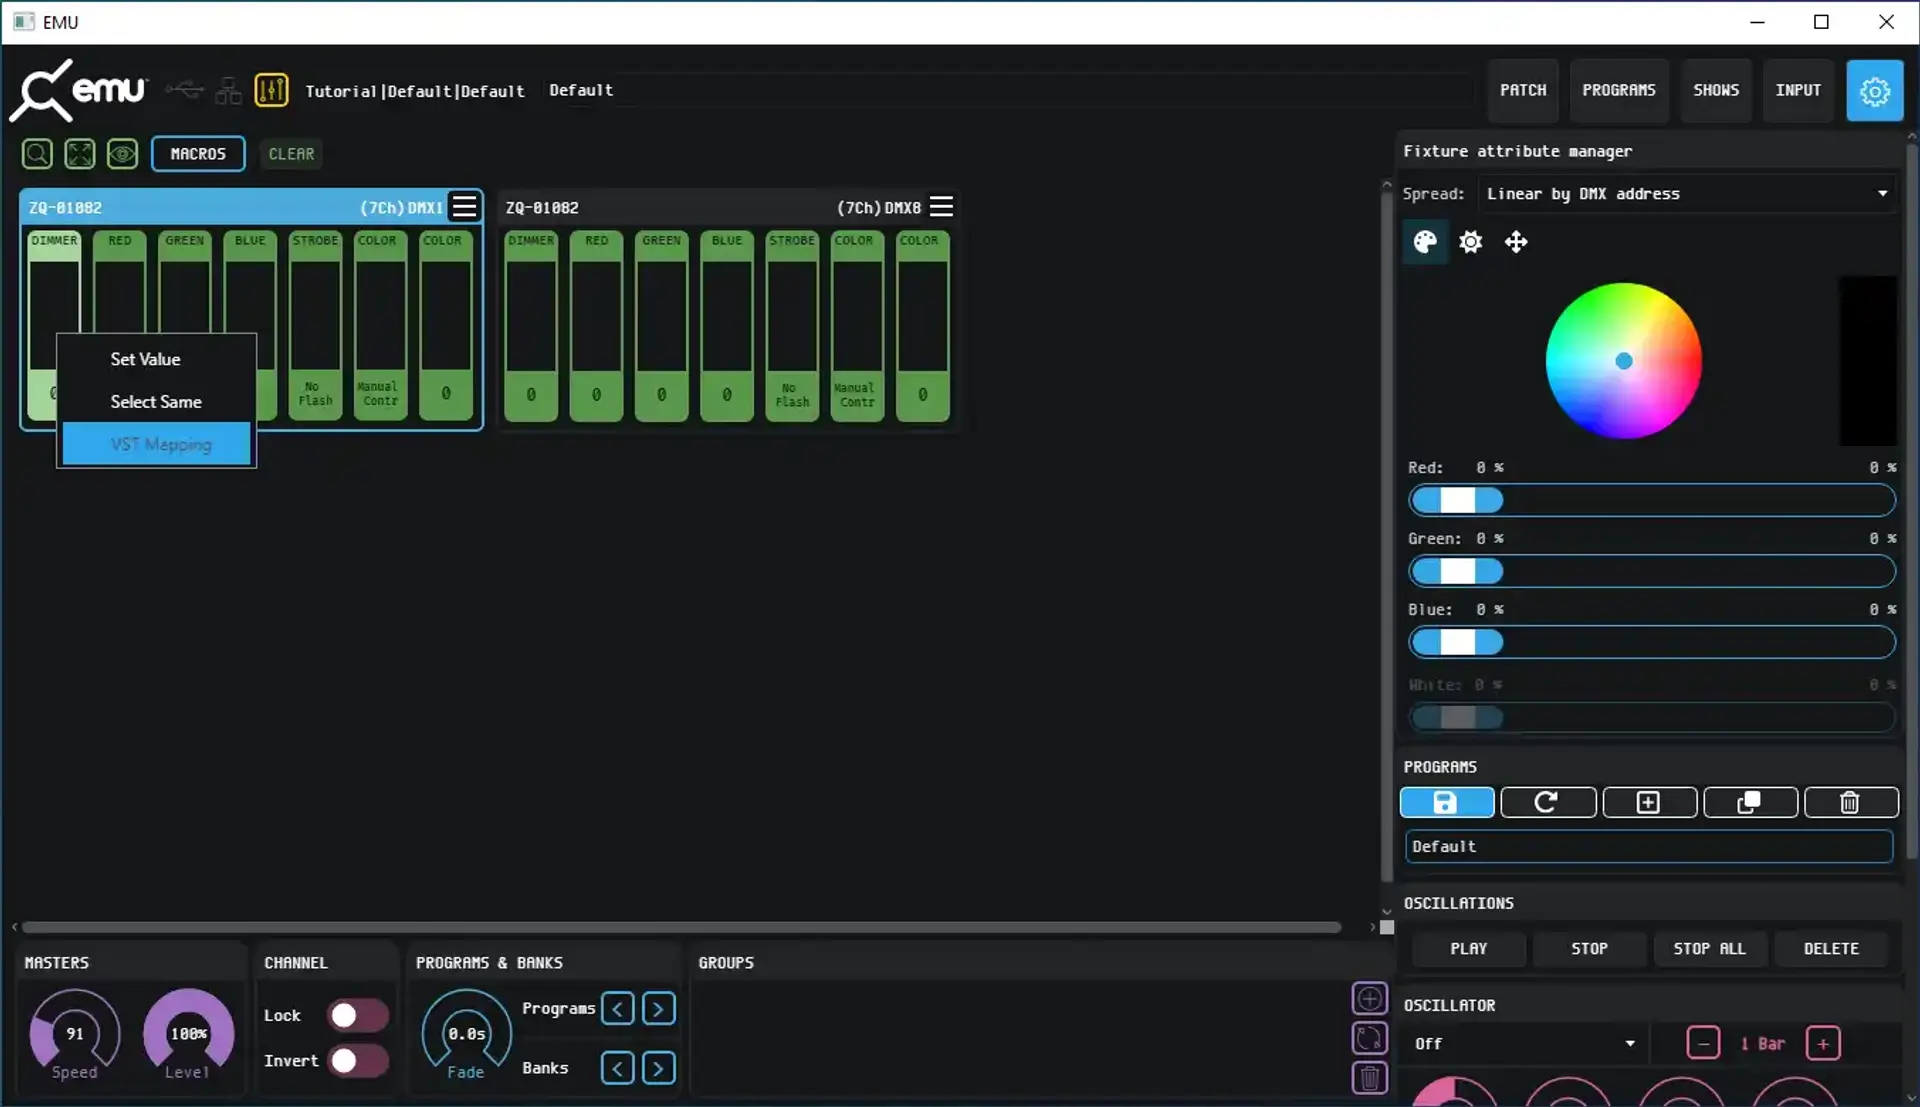This screenshot has width=1920, height=1107.
Task: Open the move/position attribute icon
Action: pos(1516,242)
